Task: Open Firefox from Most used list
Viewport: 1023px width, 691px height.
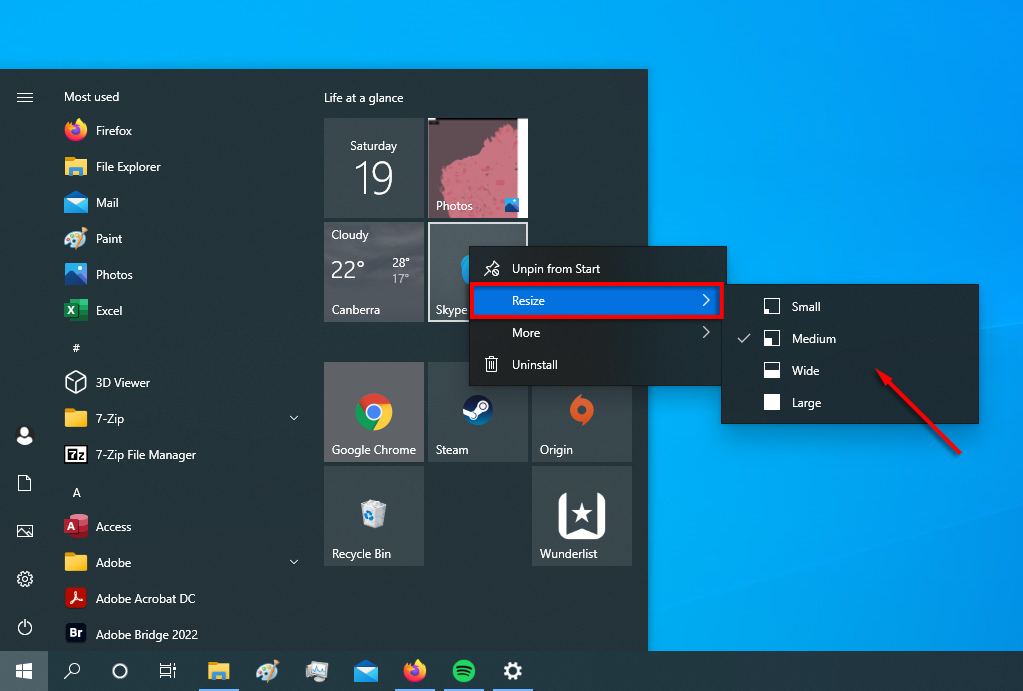Action: tap(113, 131)
